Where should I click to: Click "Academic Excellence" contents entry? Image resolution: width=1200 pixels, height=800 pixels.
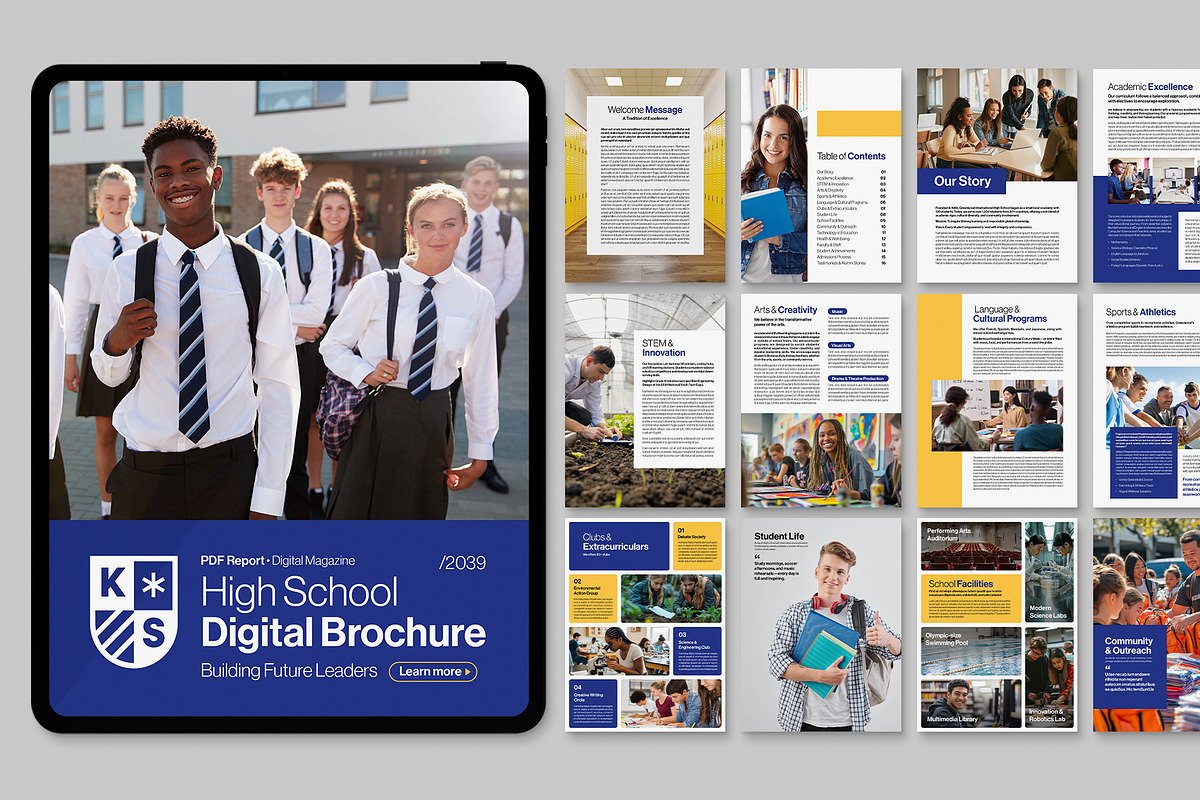click(835, 178)
